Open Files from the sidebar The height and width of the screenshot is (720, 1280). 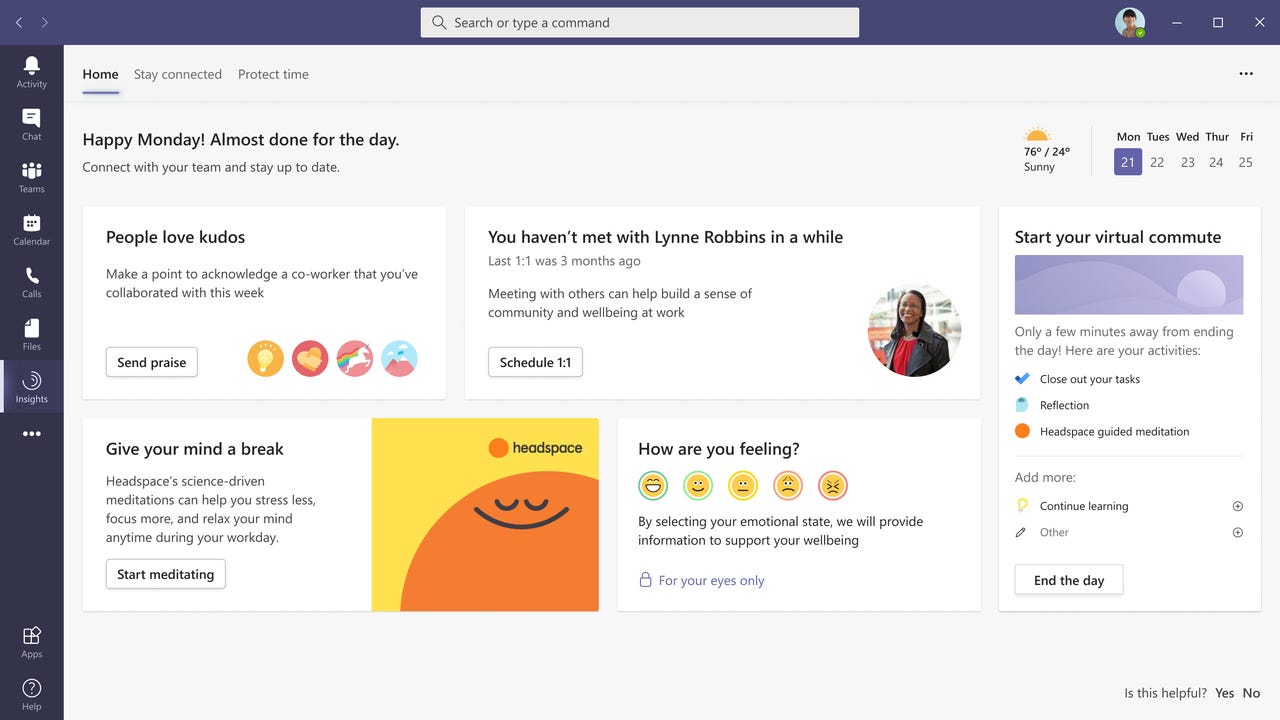coord(31,333)
